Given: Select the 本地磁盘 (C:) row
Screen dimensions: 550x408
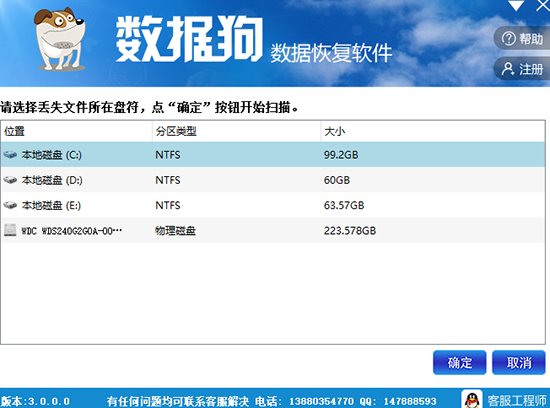Looking at the screenshot, I should pyautogui.click(x=273, y=154).
